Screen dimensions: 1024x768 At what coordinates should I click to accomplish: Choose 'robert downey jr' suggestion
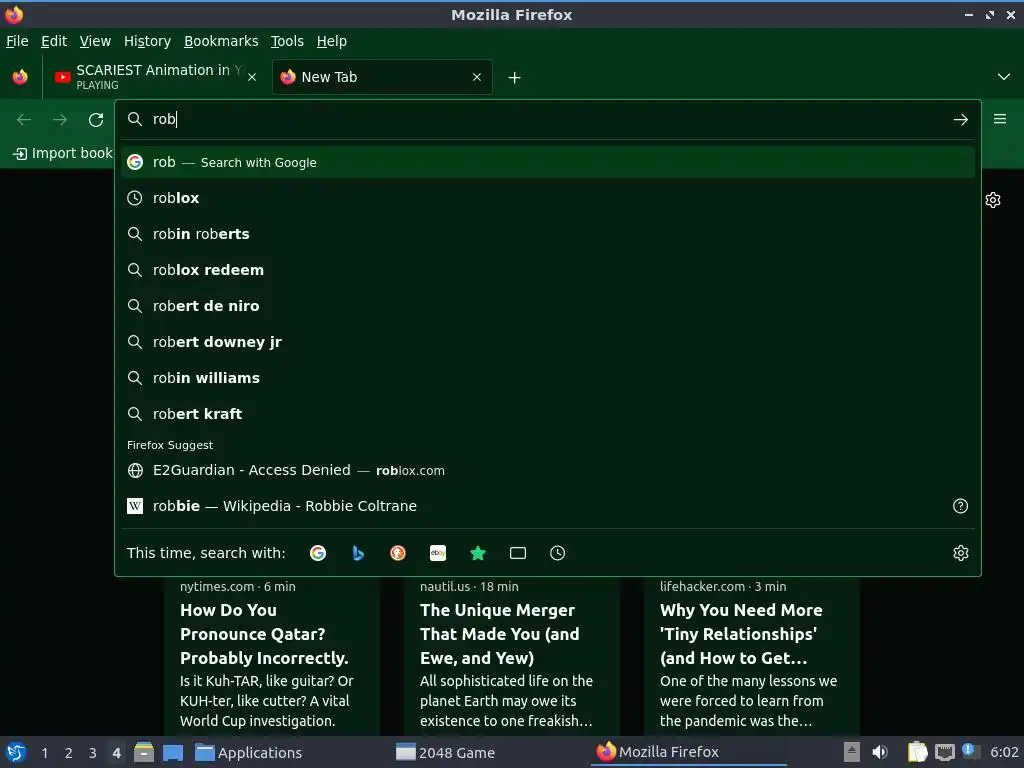[547, 342]
